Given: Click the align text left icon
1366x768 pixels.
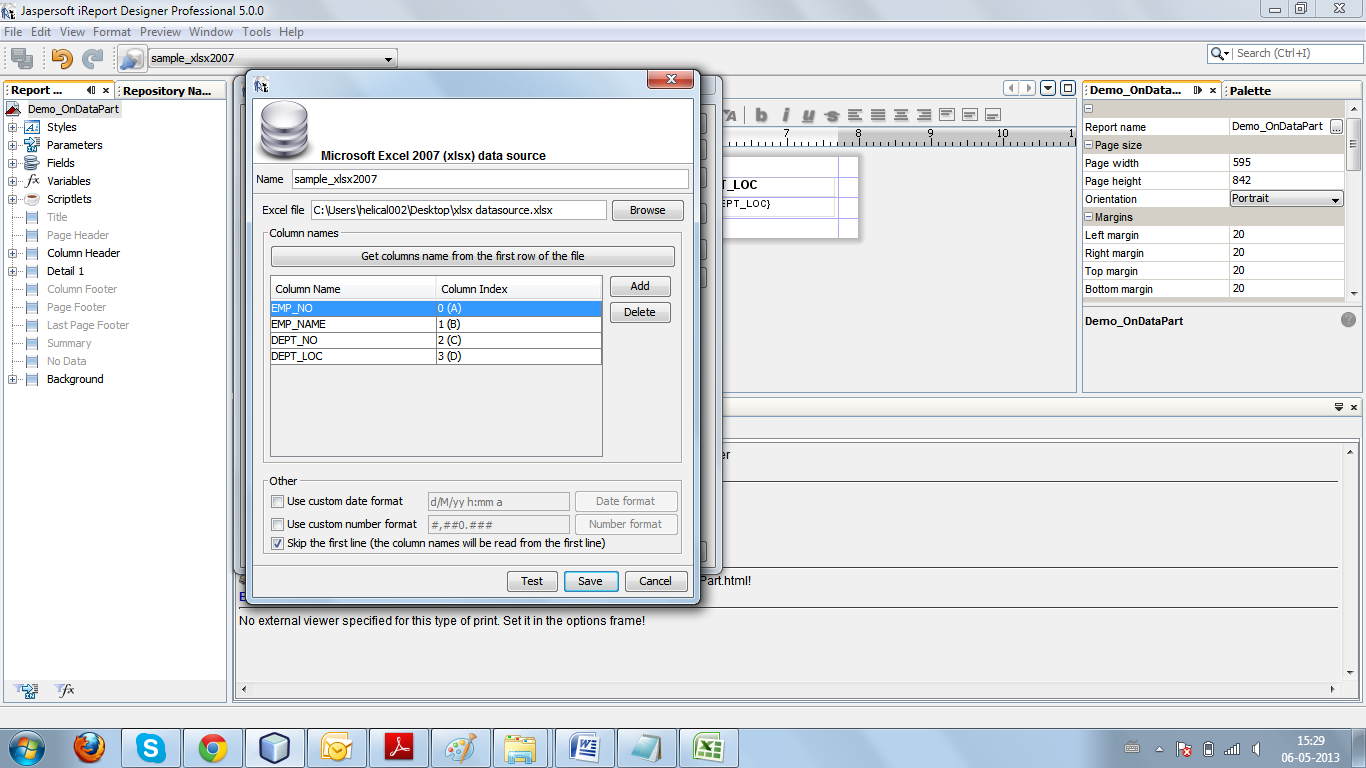Looking at the screenshot, I should (x=855, y=115).
